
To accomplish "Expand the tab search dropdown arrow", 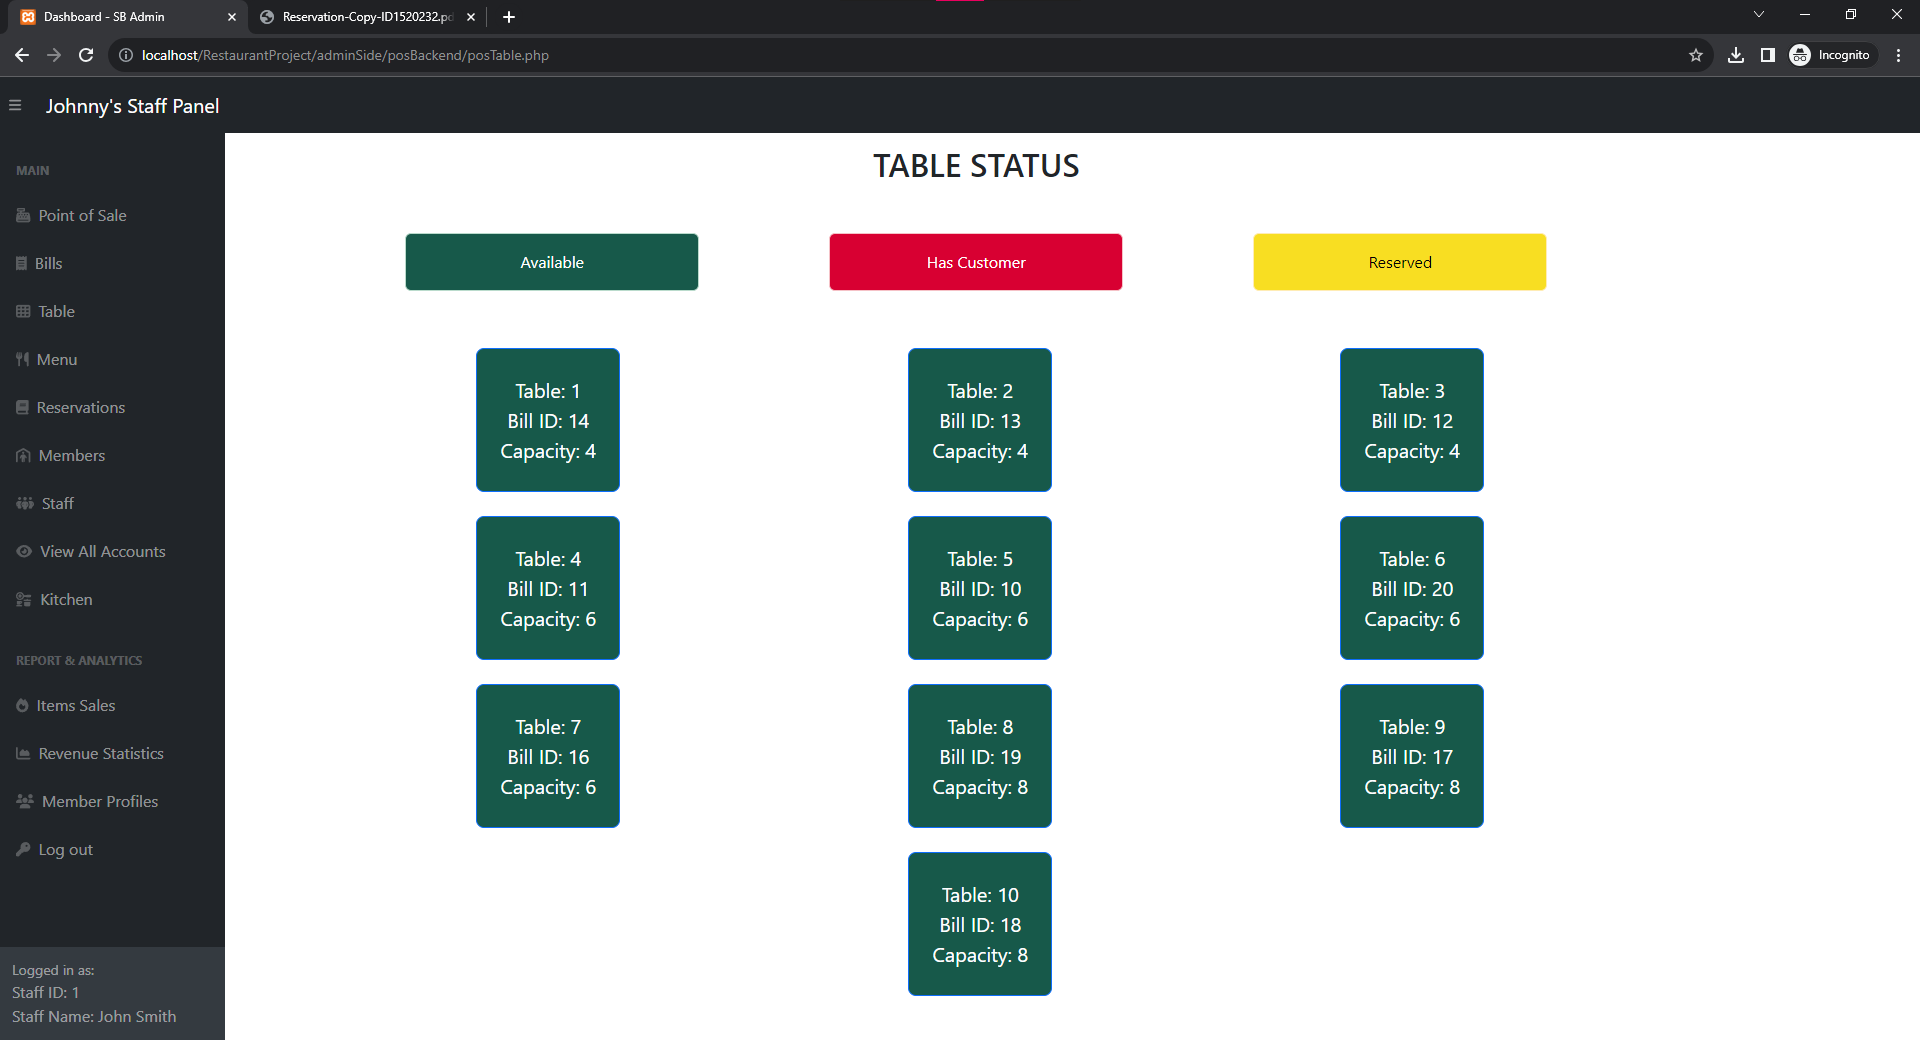I will 1758,15.
